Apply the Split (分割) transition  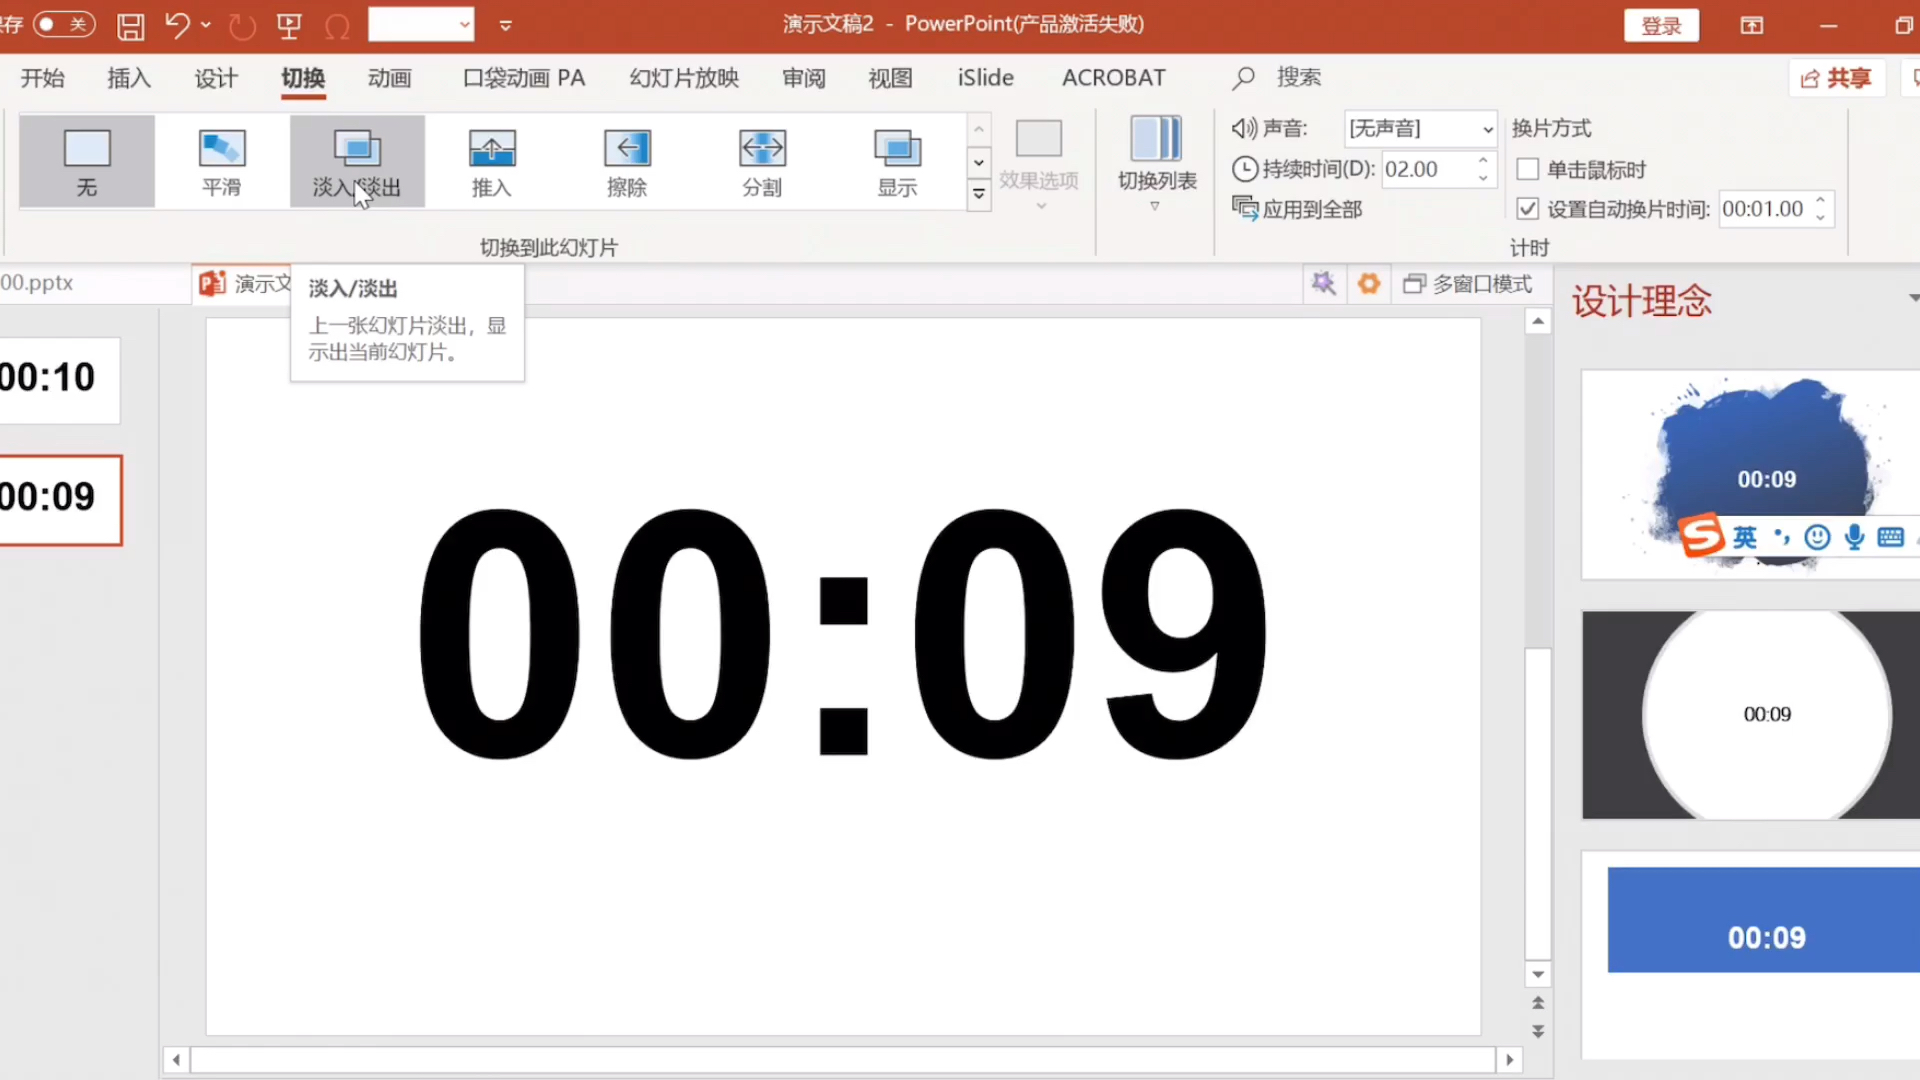(762, 161)
